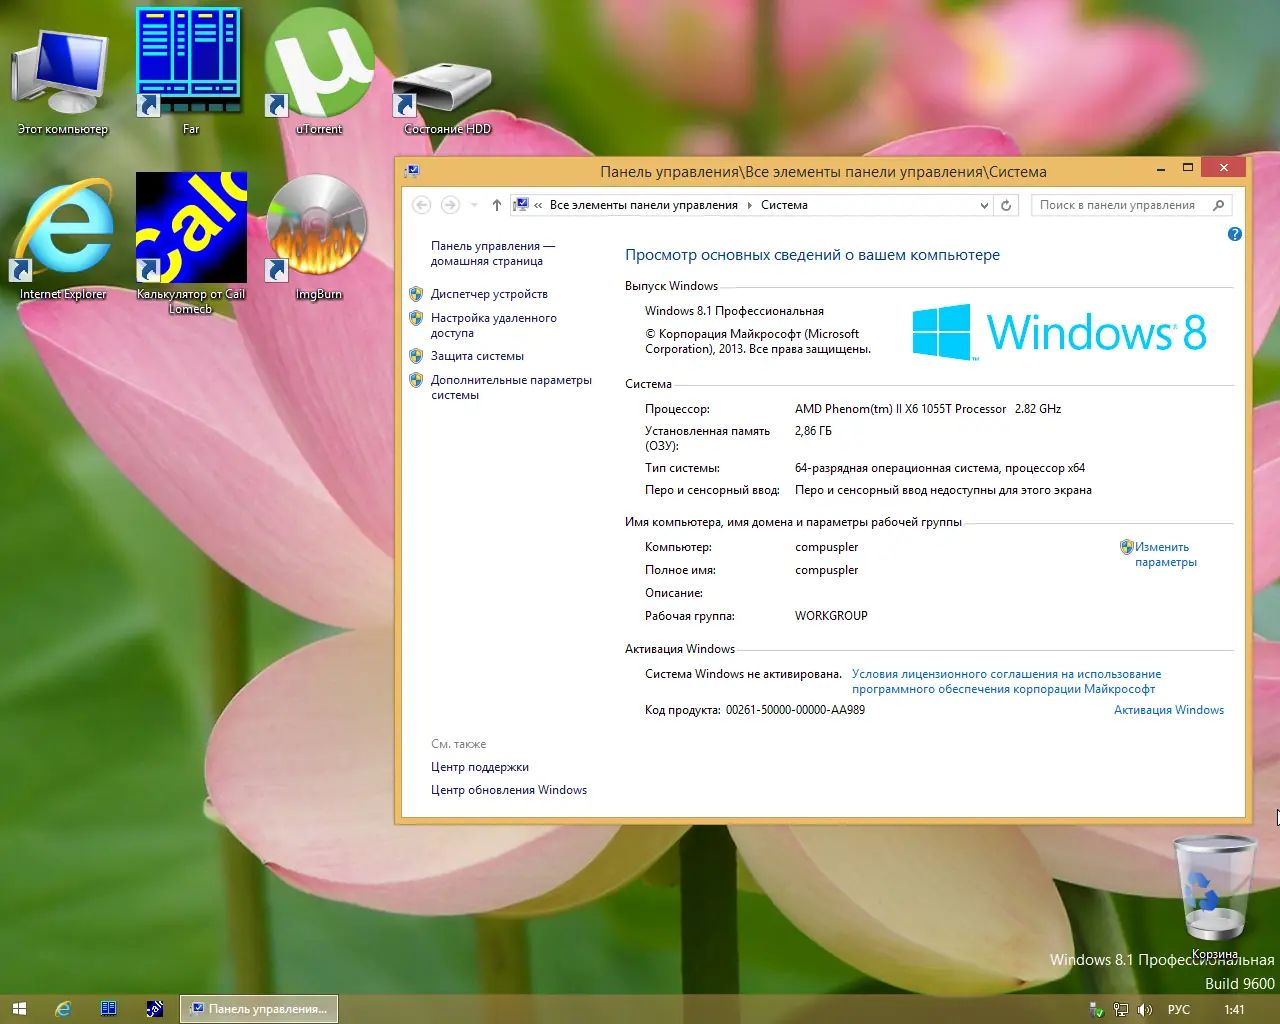Open the 'Этот компьютер' desktop icon

click(60, 82)
